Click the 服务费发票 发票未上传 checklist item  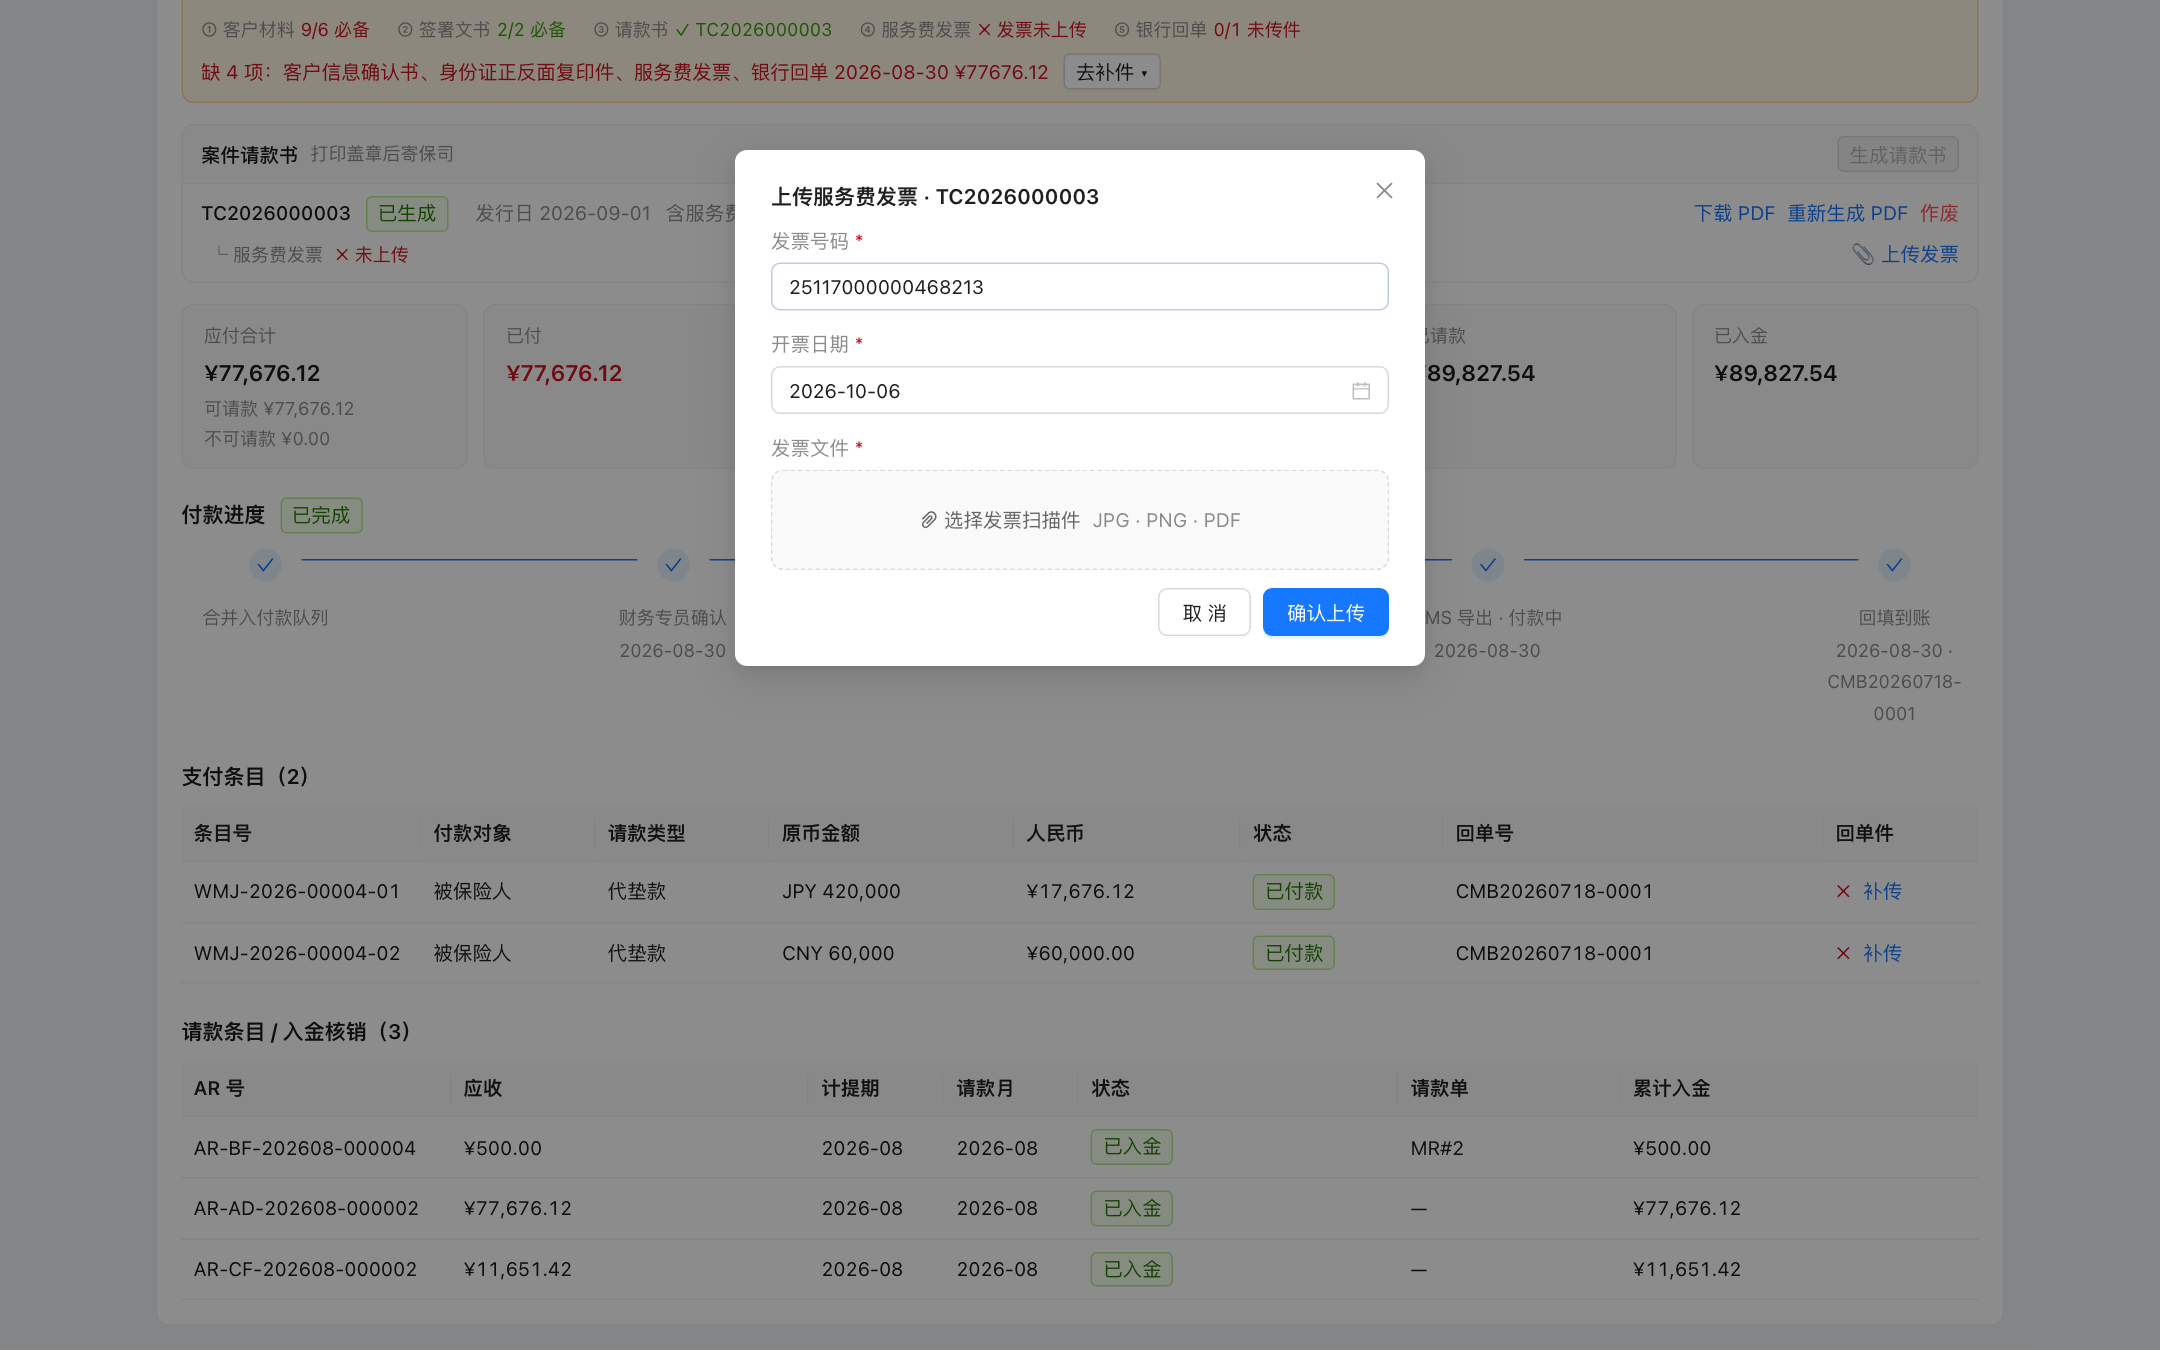point(973,29)
